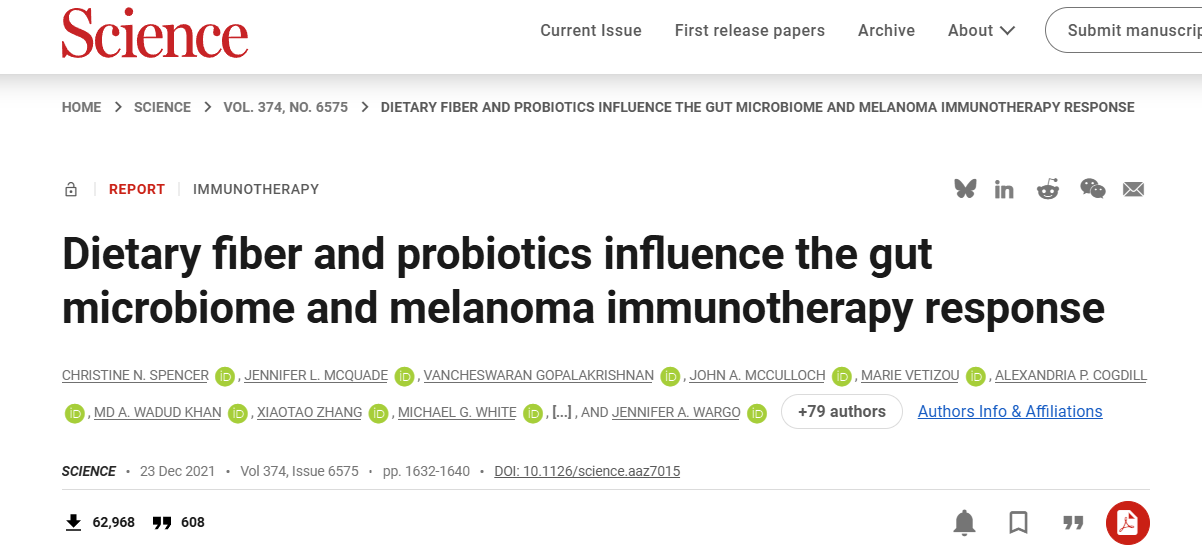The height and width of the screenshot is (554, 1202).
Task: Share article via WeChat icon
Action: pyautogui.click(x=1092, y=188)
